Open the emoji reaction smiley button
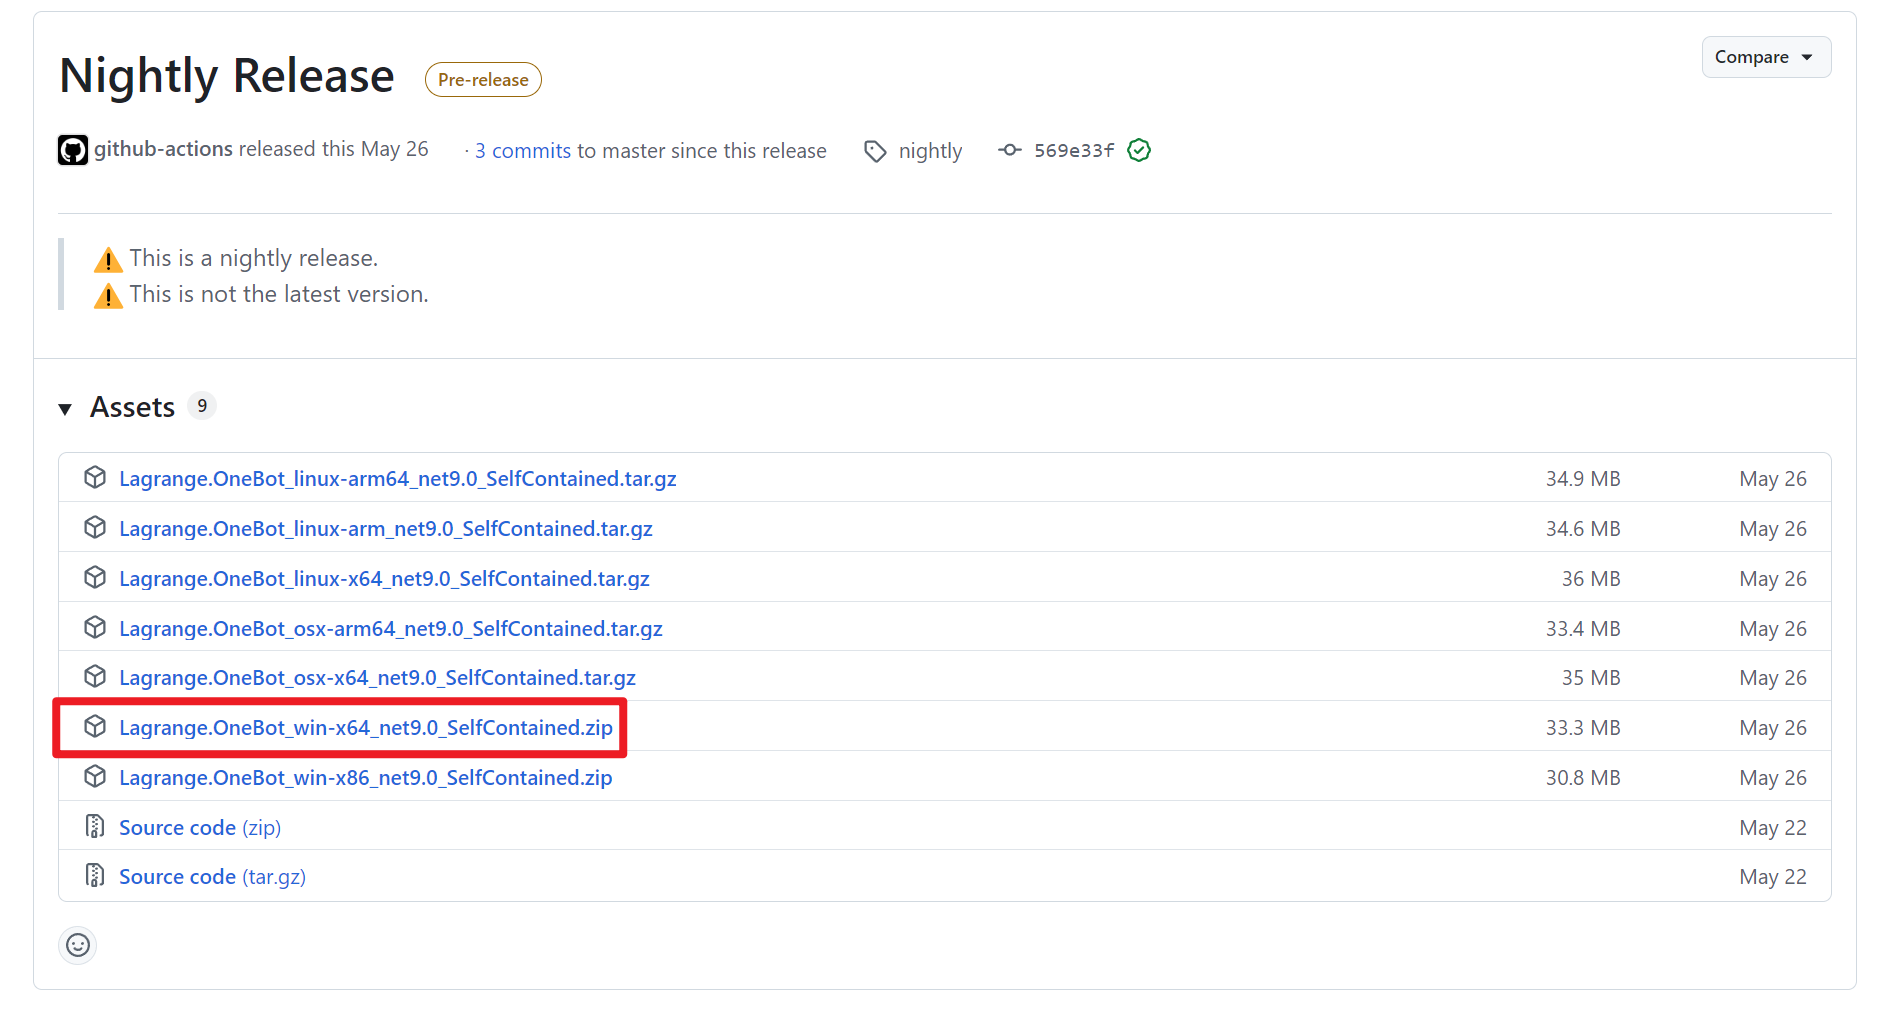Image resolution: width=1877 pixels, height=1009 pixels. (x=78, y=945)
